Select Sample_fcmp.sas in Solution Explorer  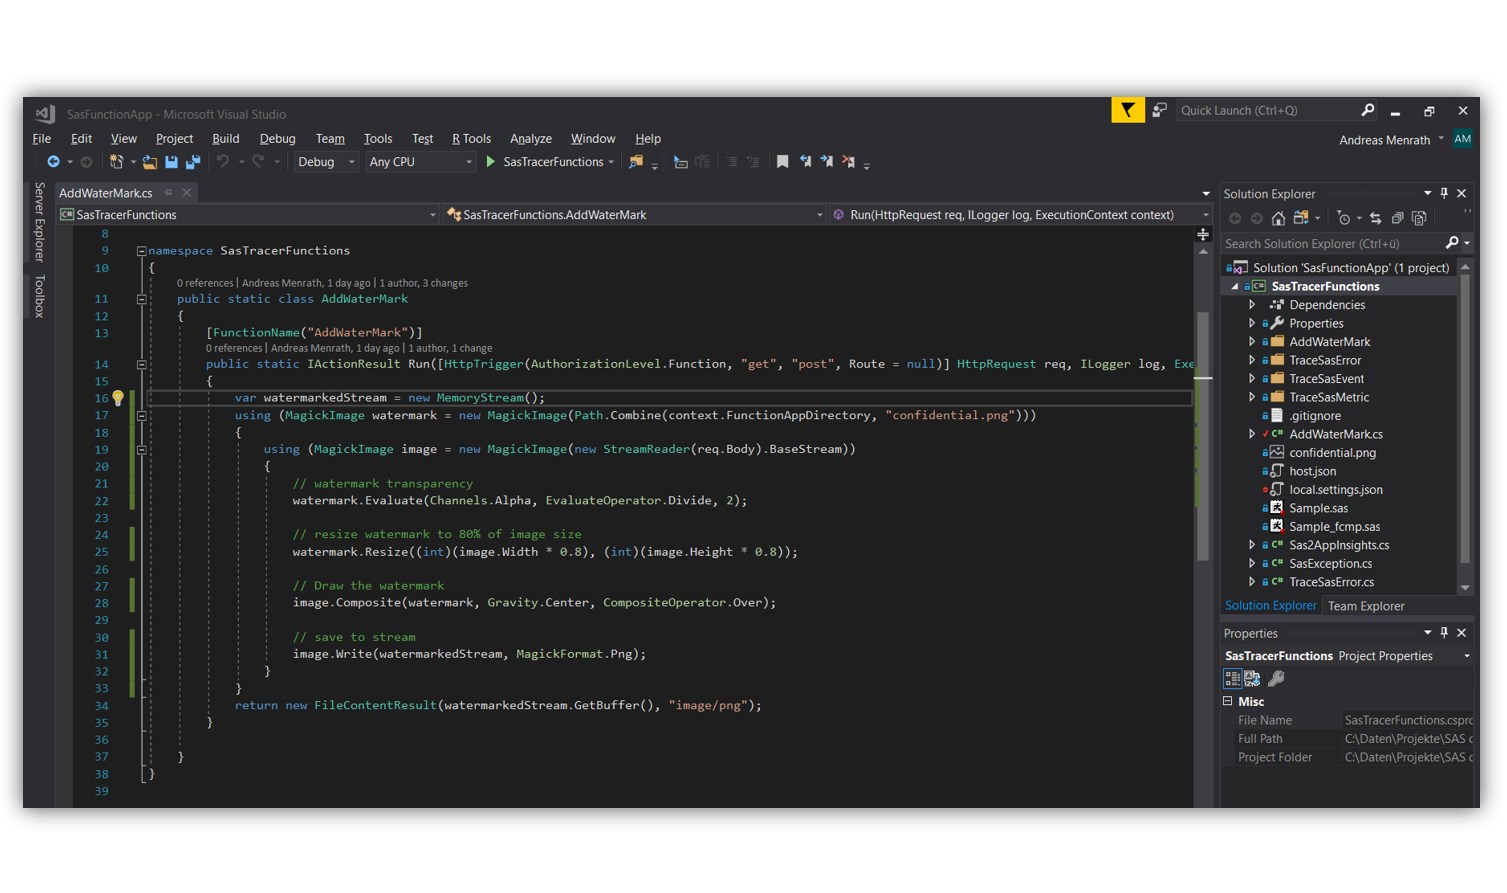(1334, 527)
